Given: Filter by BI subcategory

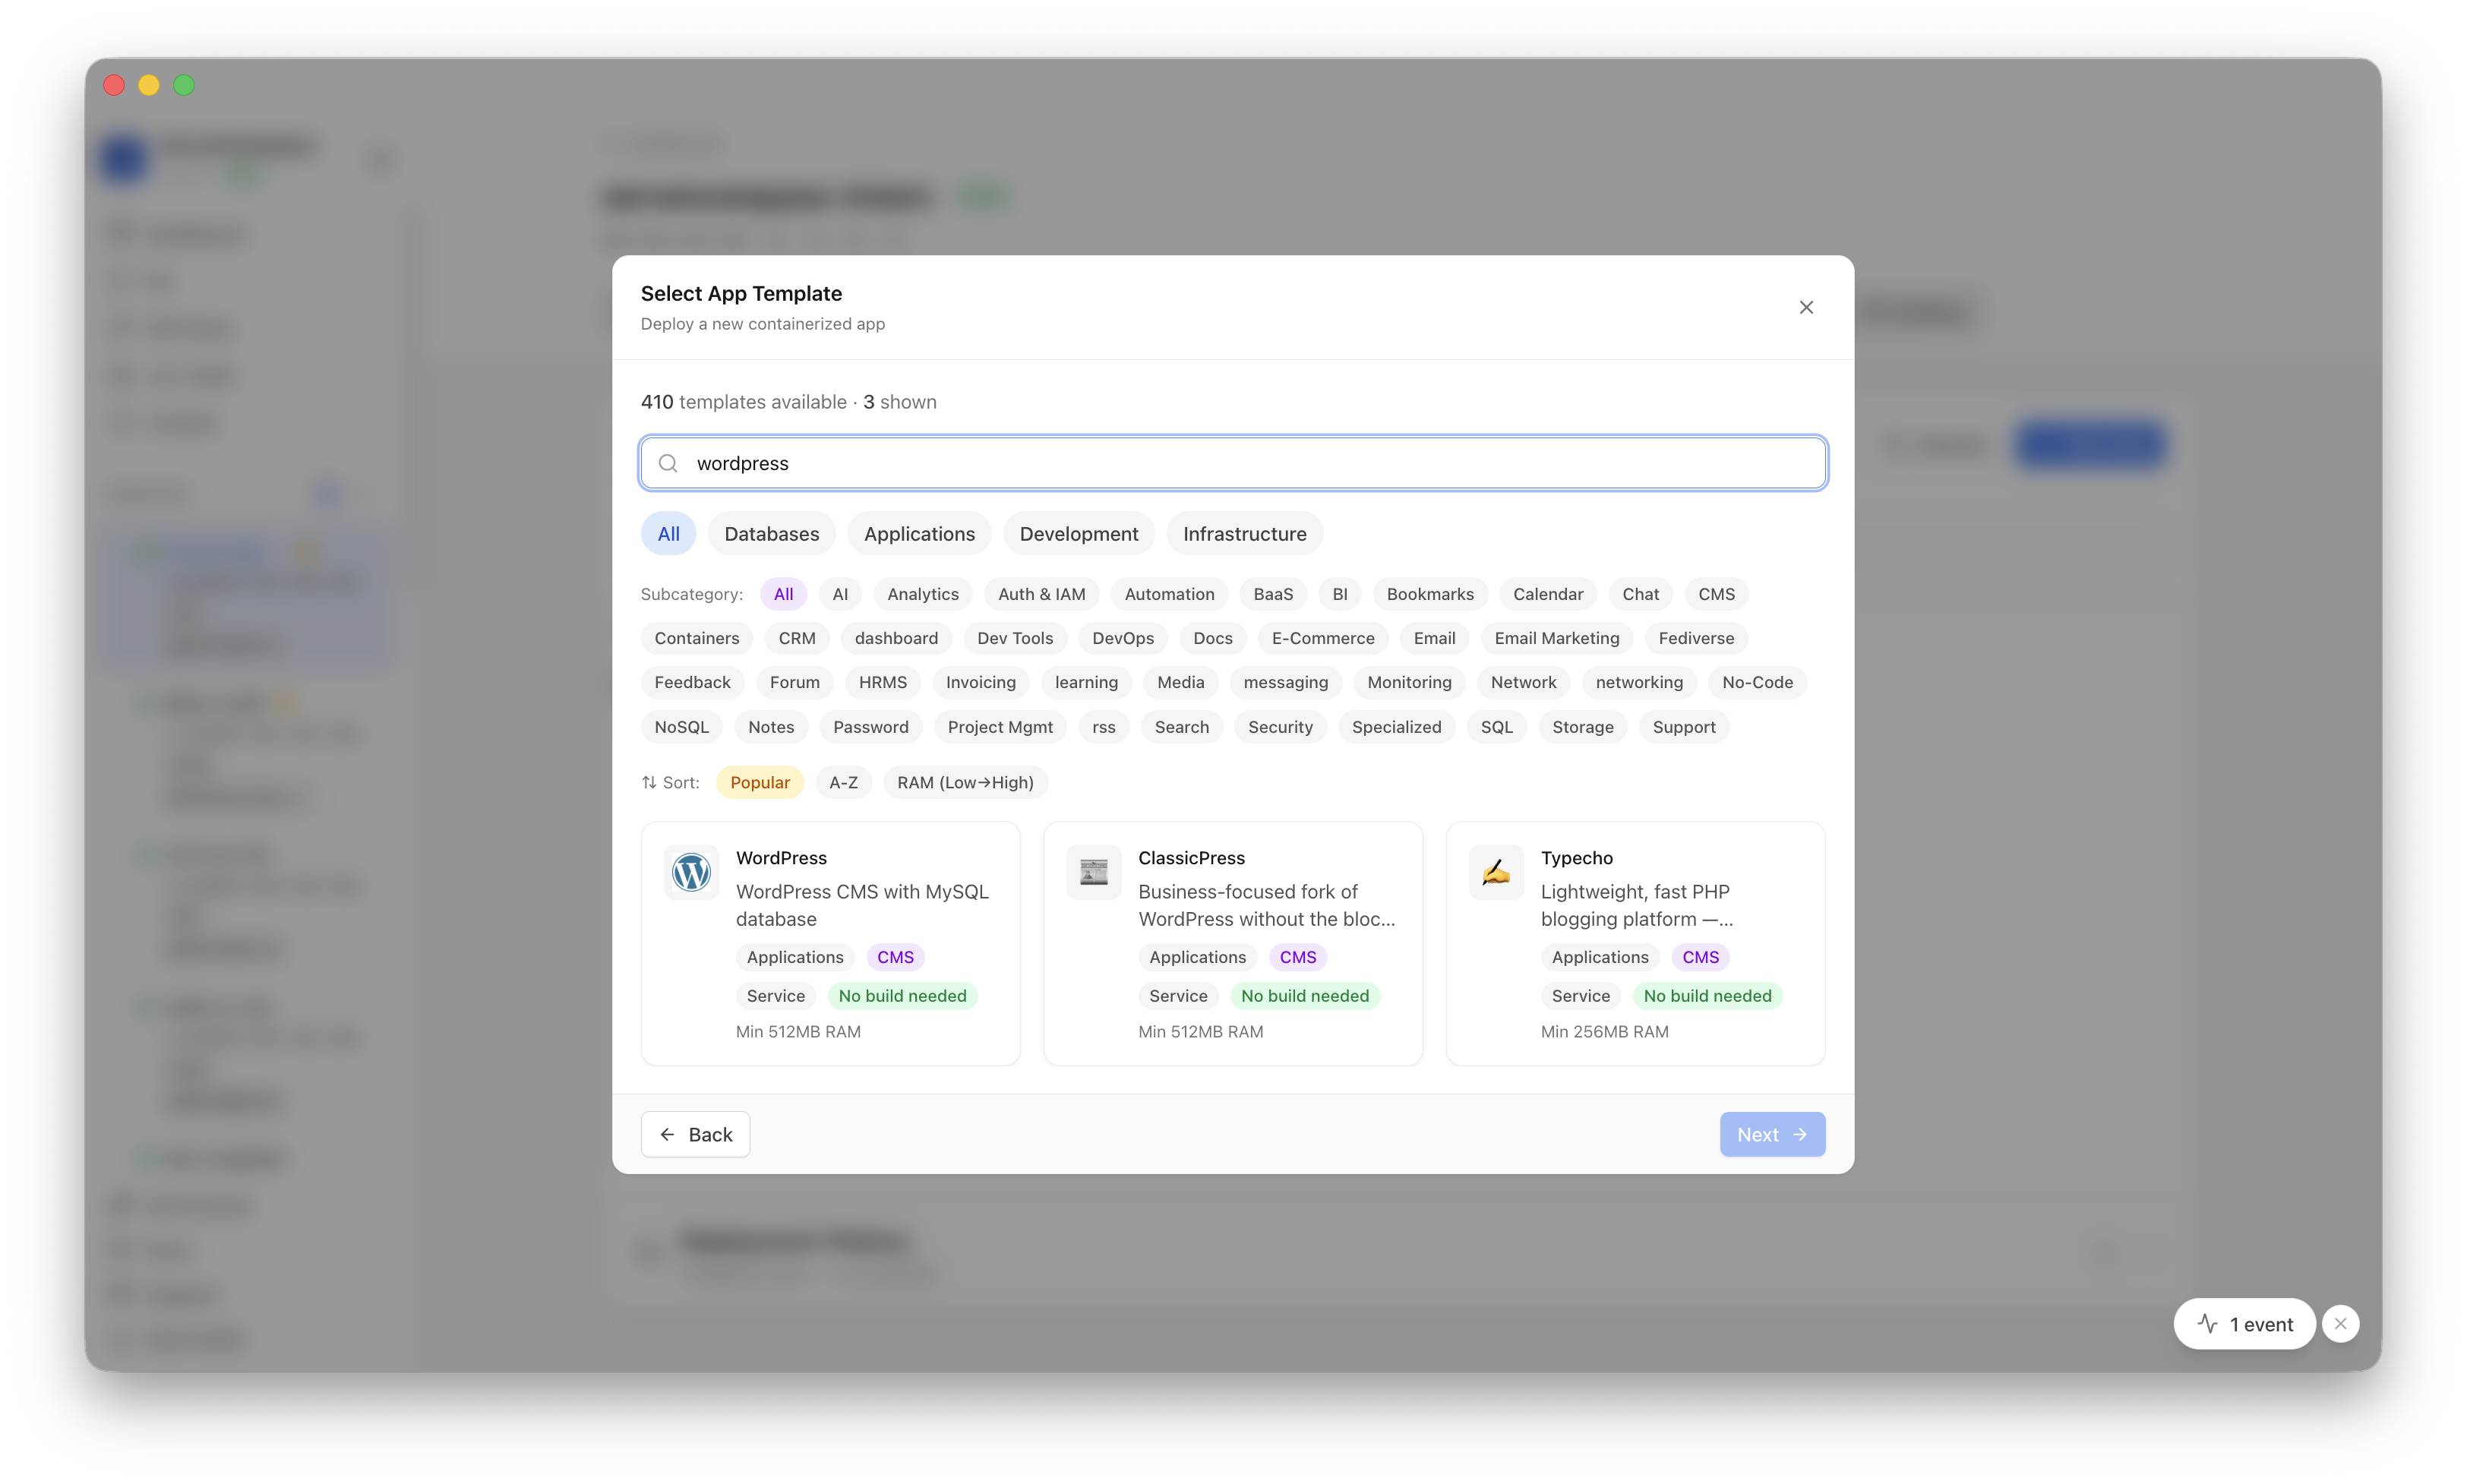Looking at the screenshot, I should point(1339,594).
